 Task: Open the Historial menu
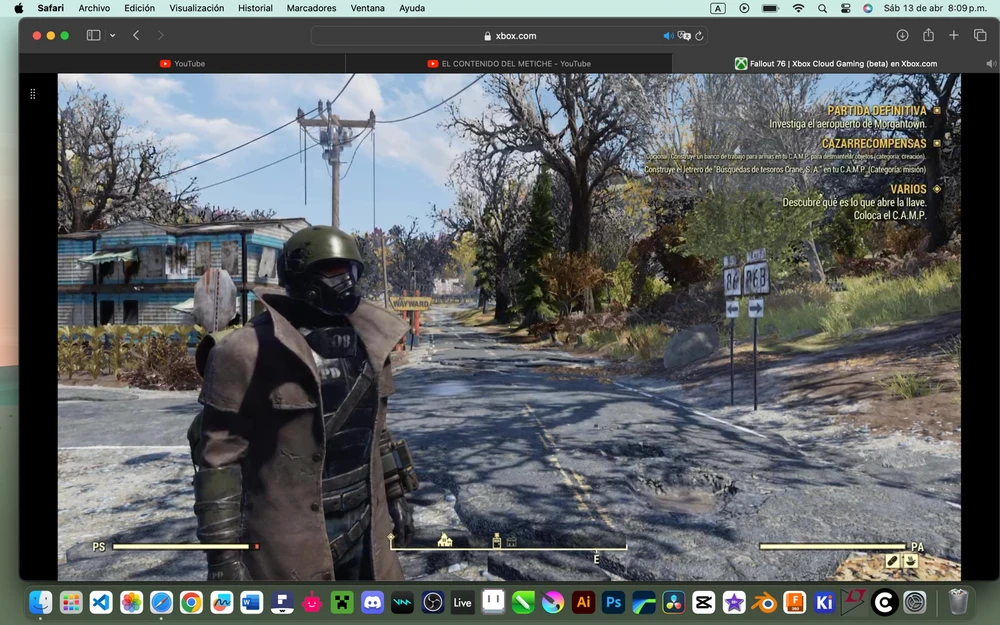coord(255,8)
